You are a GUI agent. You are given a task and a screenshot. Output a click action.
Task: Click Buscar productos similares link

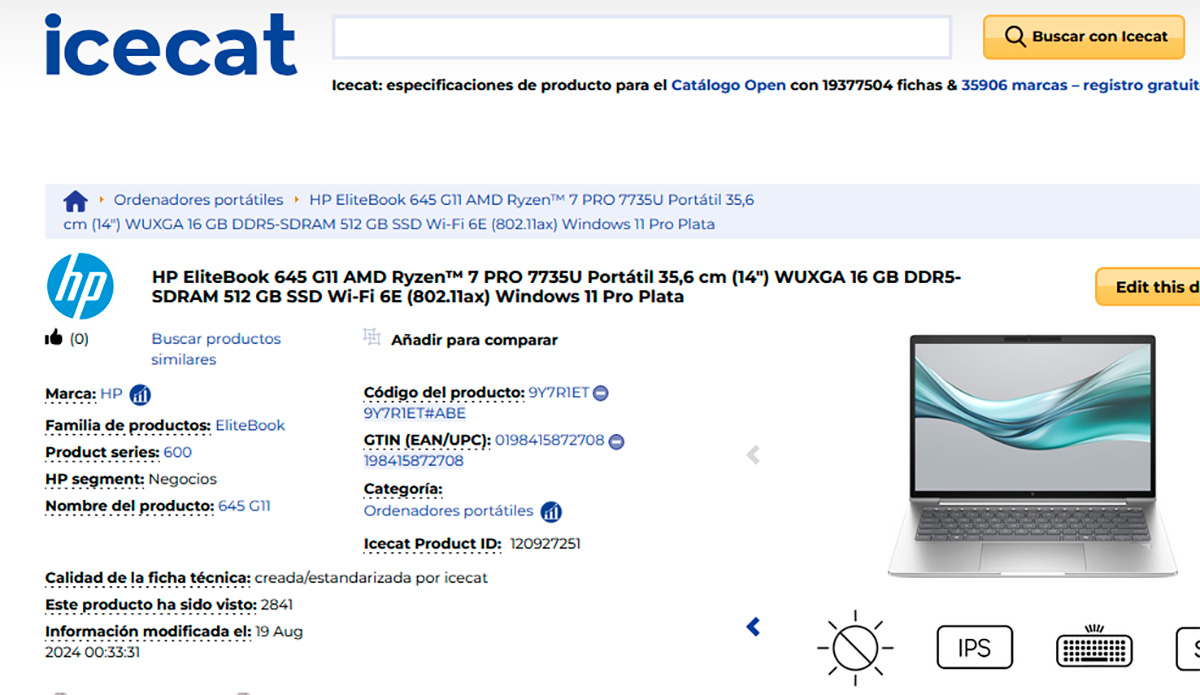pos(216,349)
